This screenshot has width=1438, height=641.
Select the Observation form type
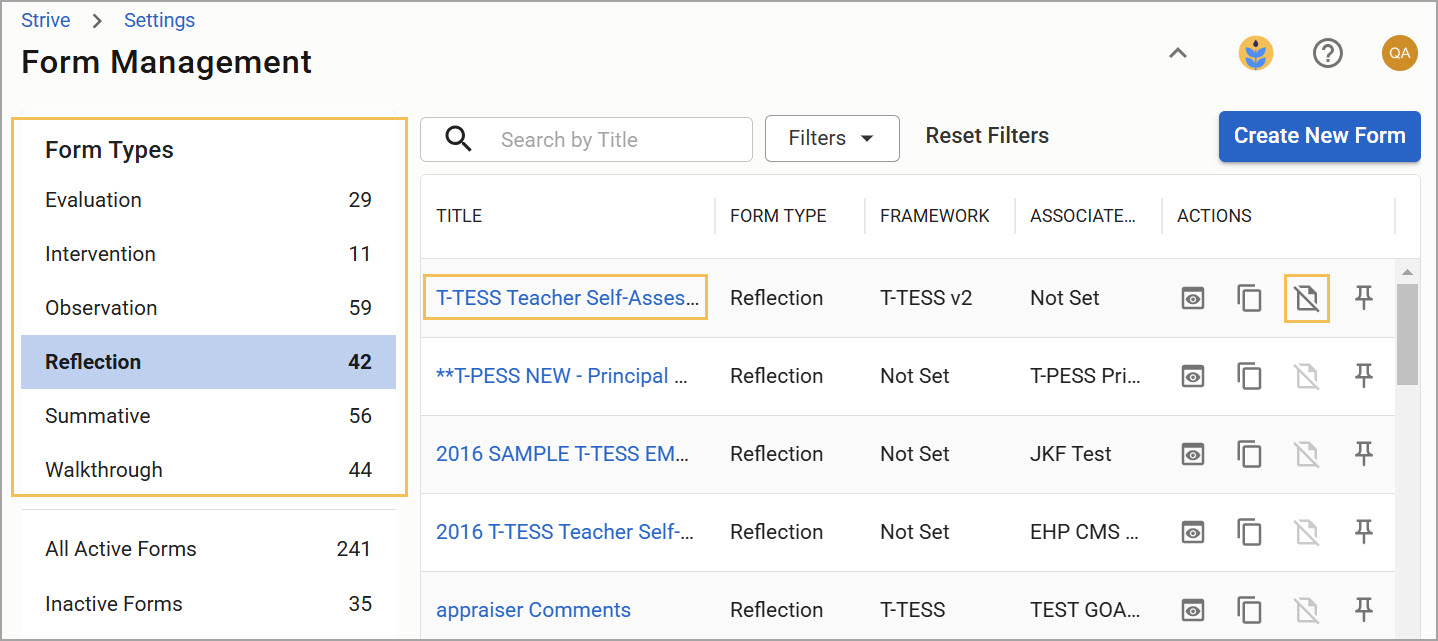208,308
